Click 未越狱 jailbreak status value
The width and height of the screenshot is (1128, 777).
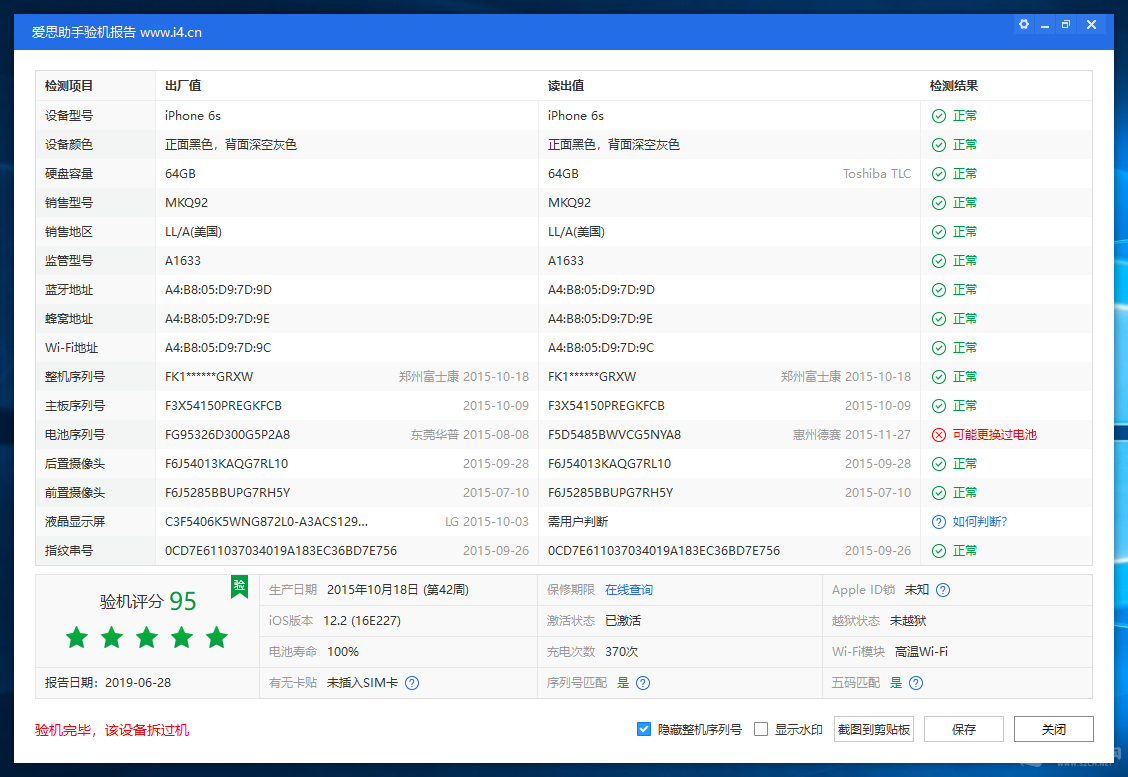908,621
